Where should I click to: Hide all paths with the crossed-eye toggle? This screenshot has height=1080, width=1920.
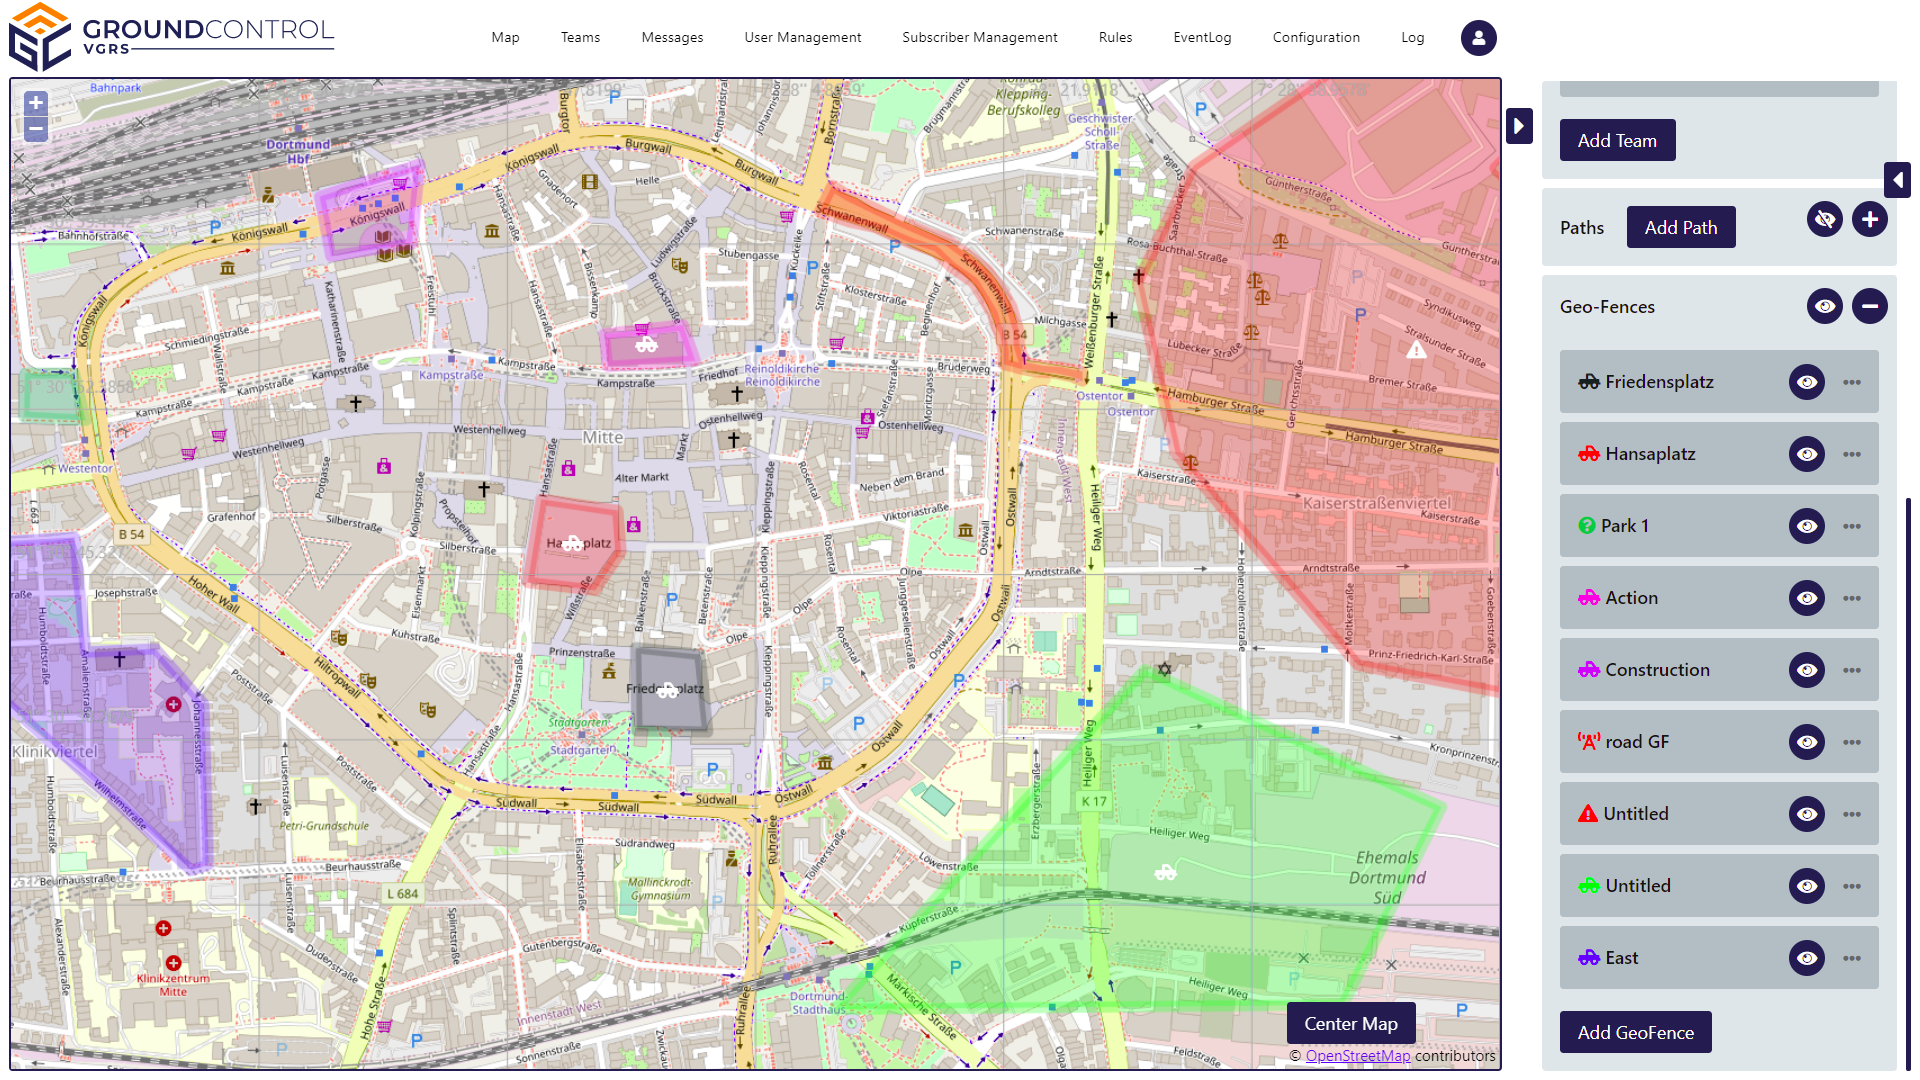click(1824, 219)
